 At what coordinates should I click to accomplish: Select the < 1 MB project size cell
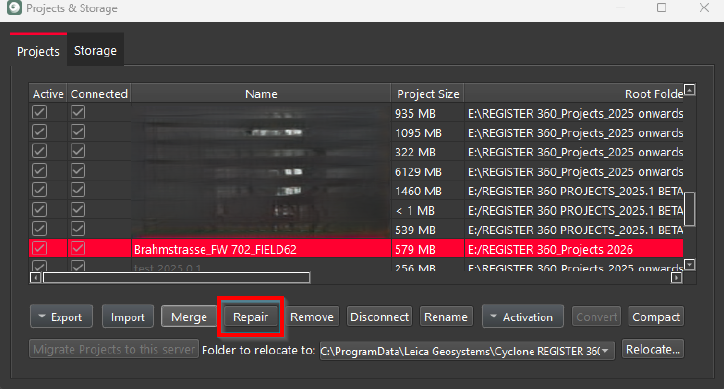428,211
